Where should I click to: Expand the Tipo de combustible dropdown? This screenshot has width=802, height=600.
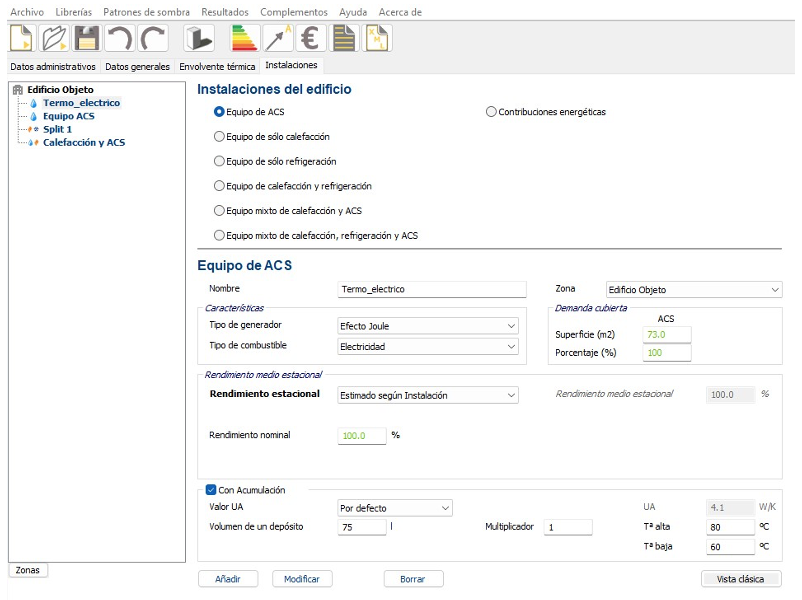[x=428, y=347]
